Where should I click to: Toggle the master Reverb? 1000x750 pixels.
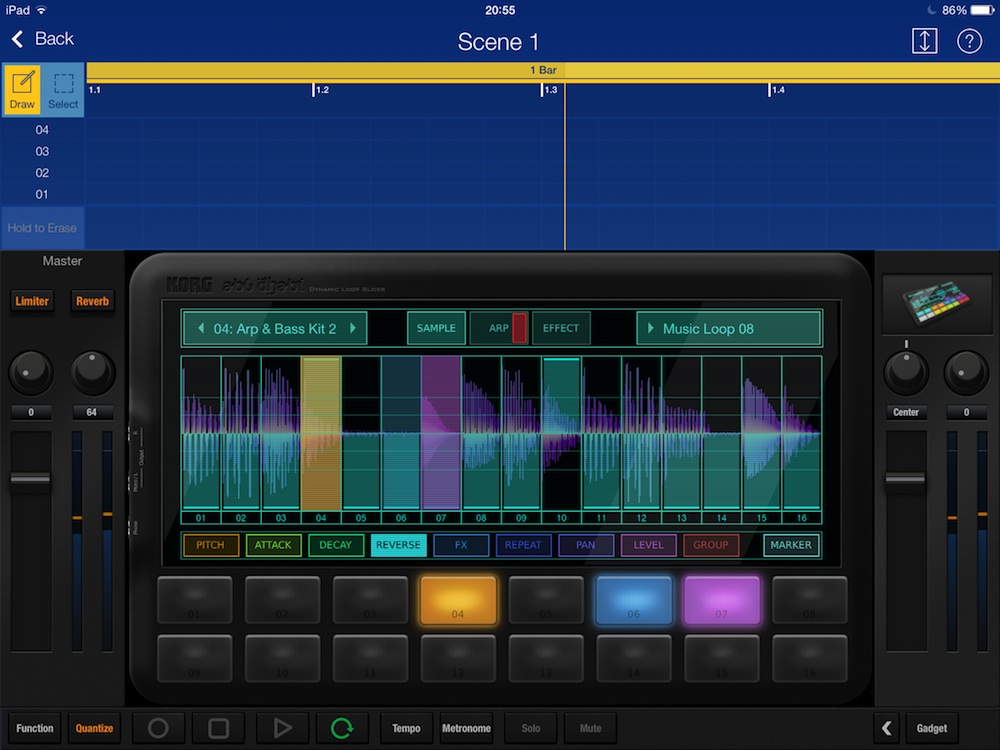(x=92, y=301)
